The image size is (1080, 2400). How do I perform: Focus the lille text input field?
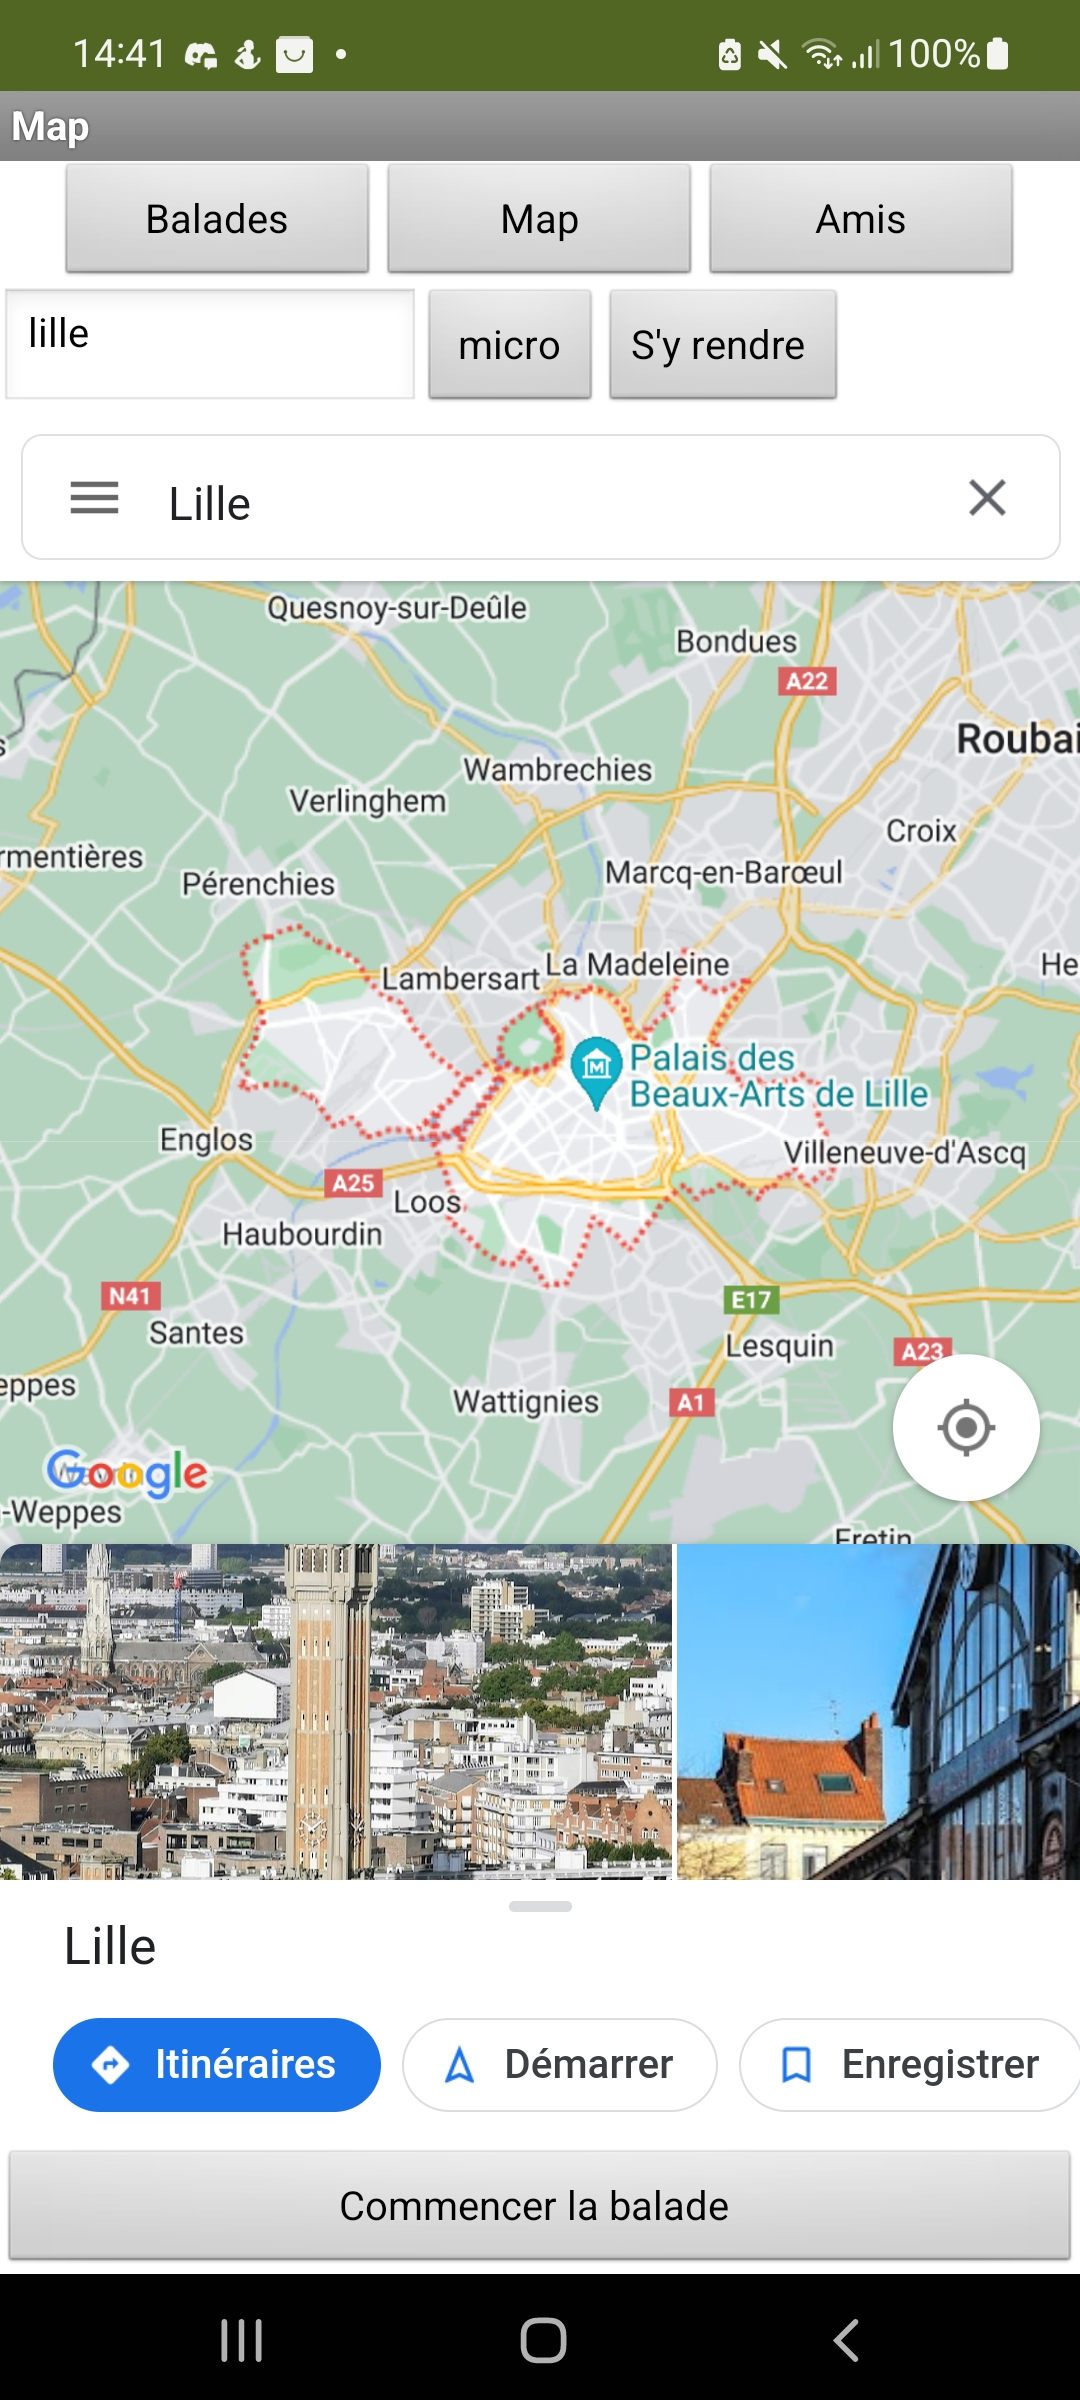pos(210,343)
